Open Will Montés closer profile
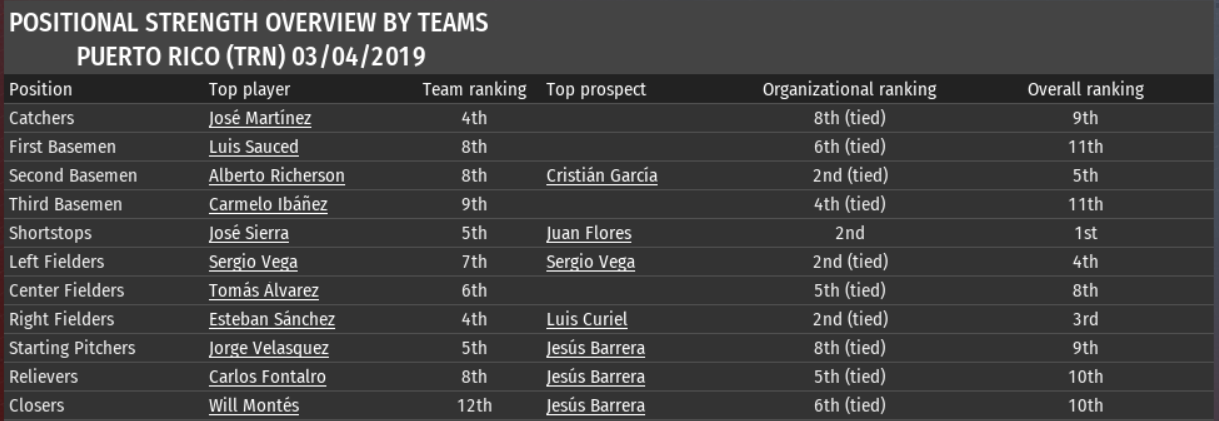This screenshot has width=1219, height=421. coord(253,407)
